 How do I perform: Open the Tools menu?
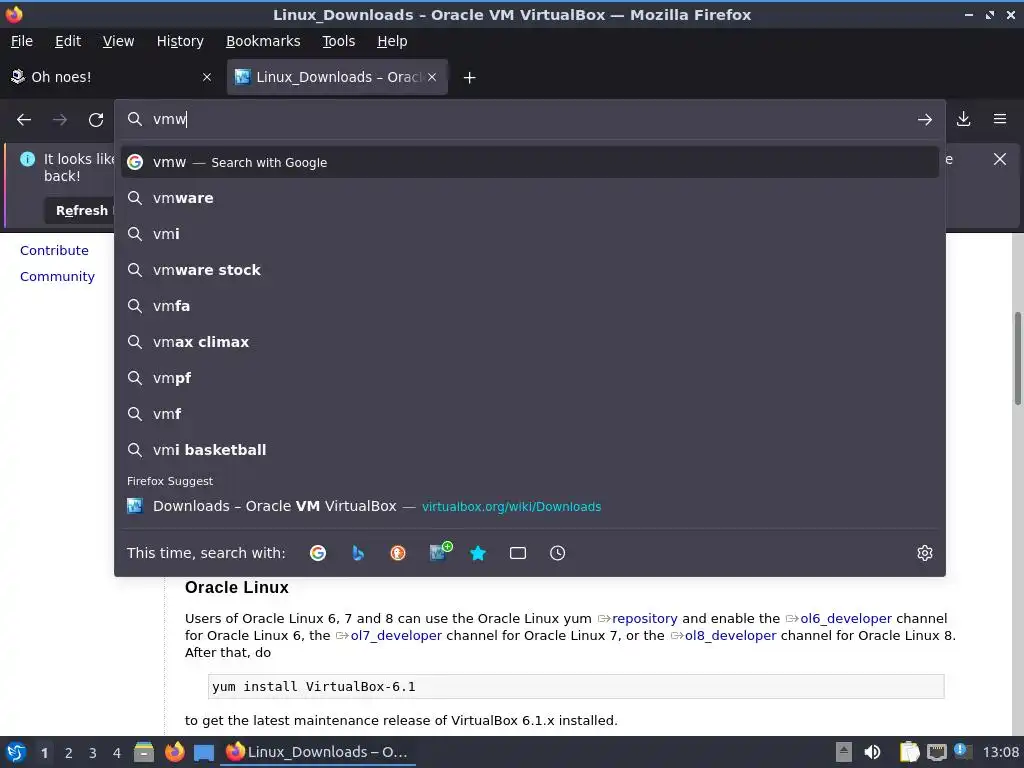(x=338, y=41)
